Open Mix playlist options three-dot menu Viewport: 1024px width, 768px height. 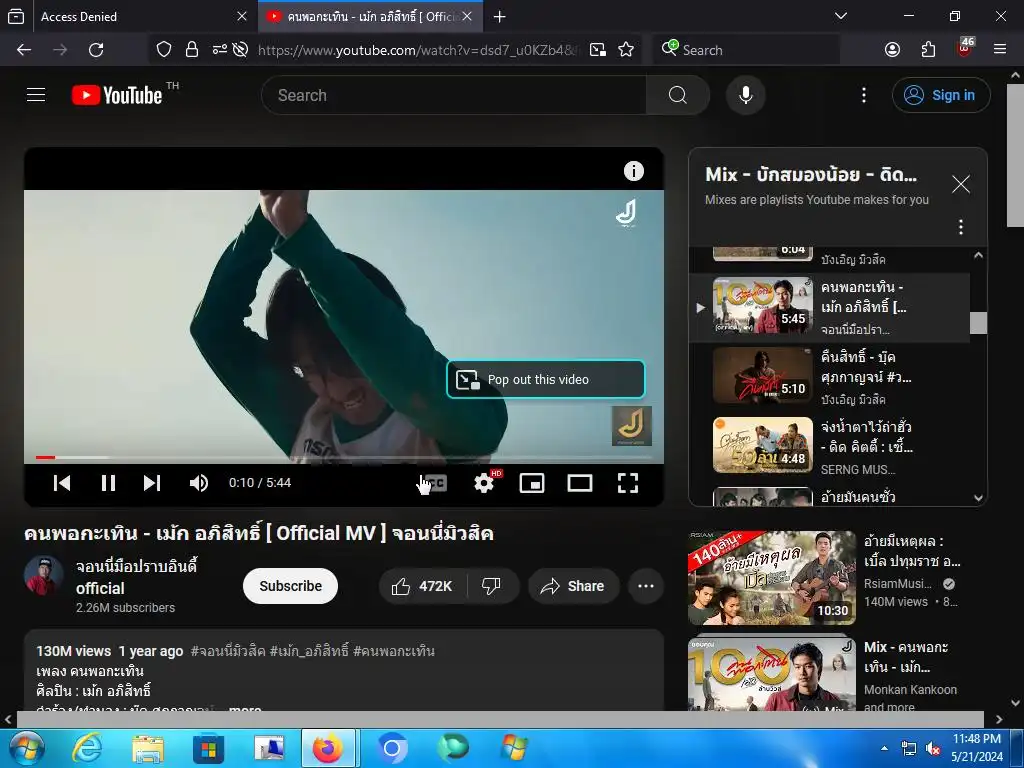click(961, 227)
